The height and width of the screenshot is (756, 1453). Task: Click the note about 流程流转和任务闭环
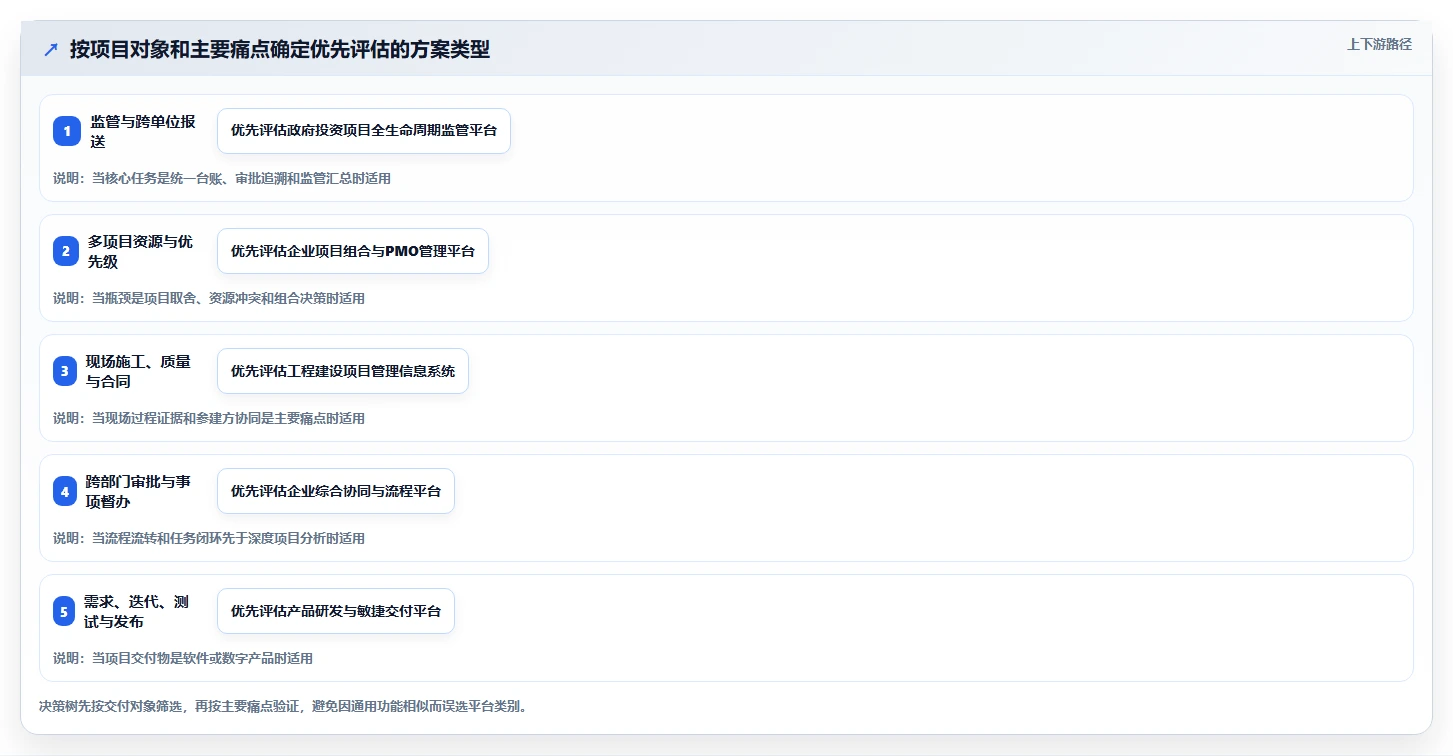pyautogui.click(x=209, y=538)
